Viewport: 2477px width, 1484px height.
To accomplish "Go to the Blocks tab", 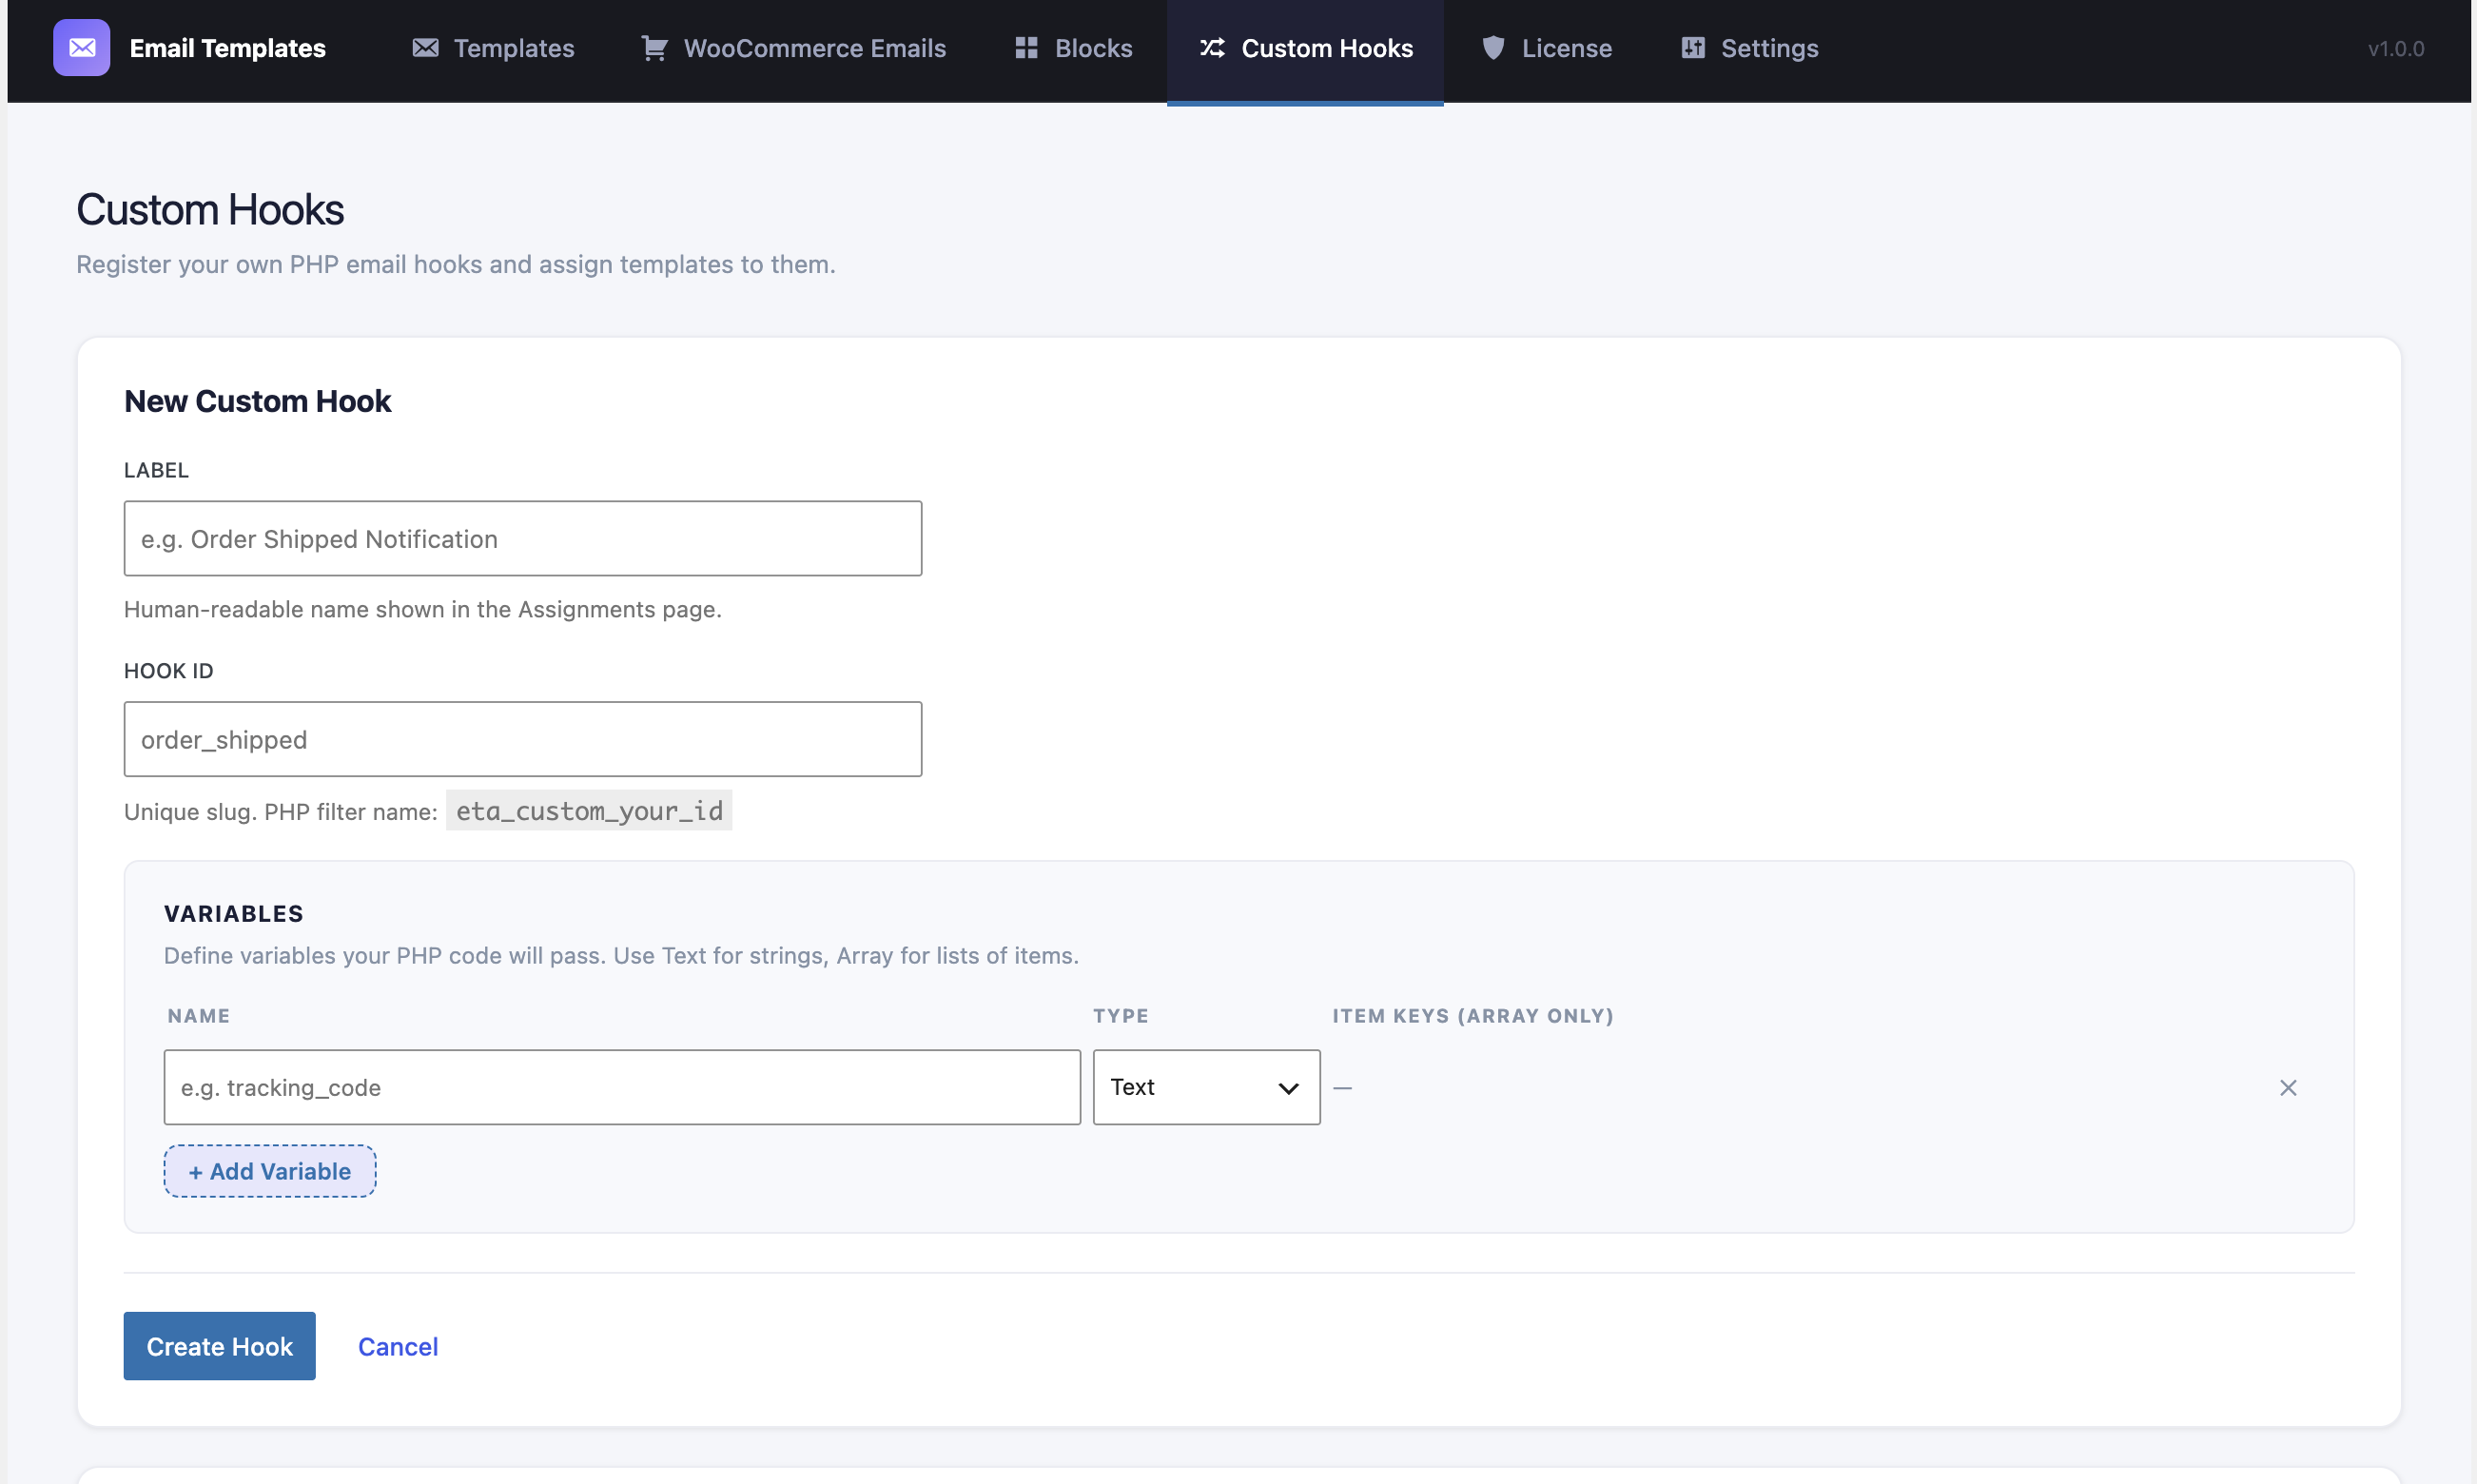I will [1073, 48].
